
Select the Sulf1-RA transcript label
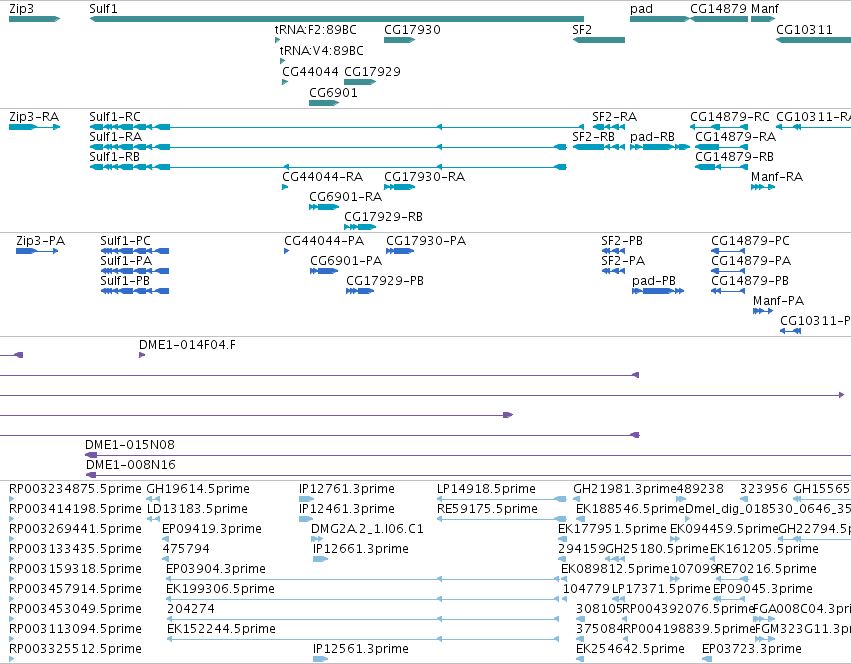point(116,136)
